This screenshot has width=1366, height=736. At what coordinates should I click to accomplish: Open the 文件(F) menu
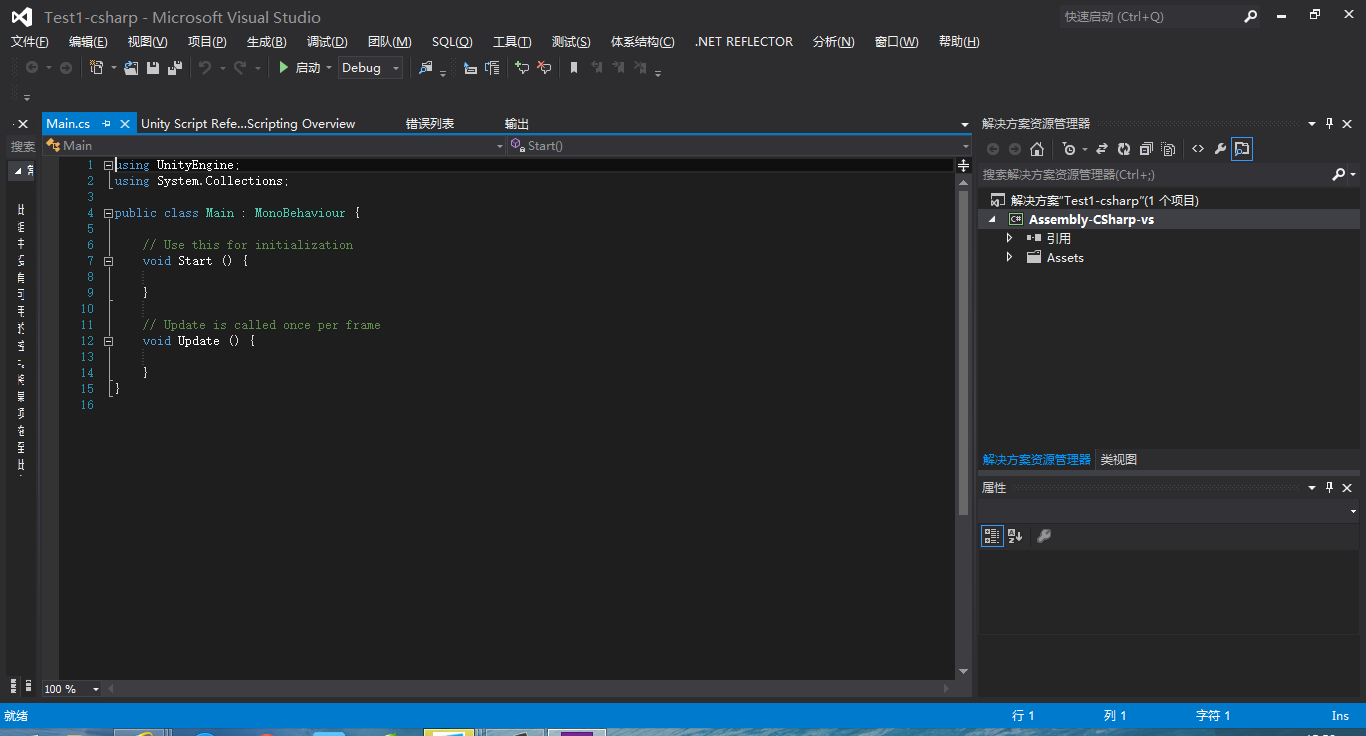pos(29,42)
